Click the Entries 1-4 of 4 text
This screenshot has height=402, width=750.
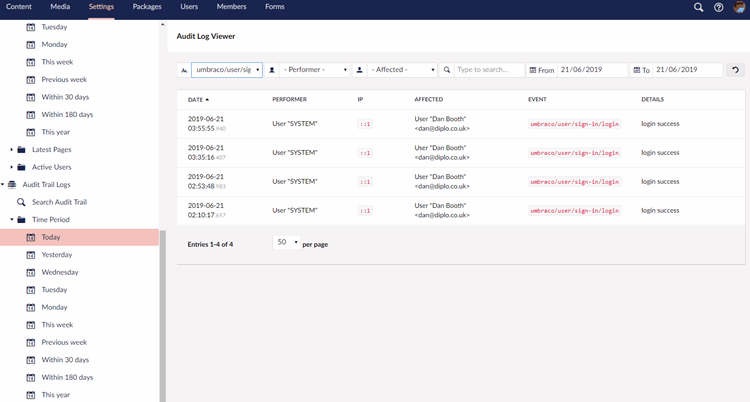click(210, 245)
